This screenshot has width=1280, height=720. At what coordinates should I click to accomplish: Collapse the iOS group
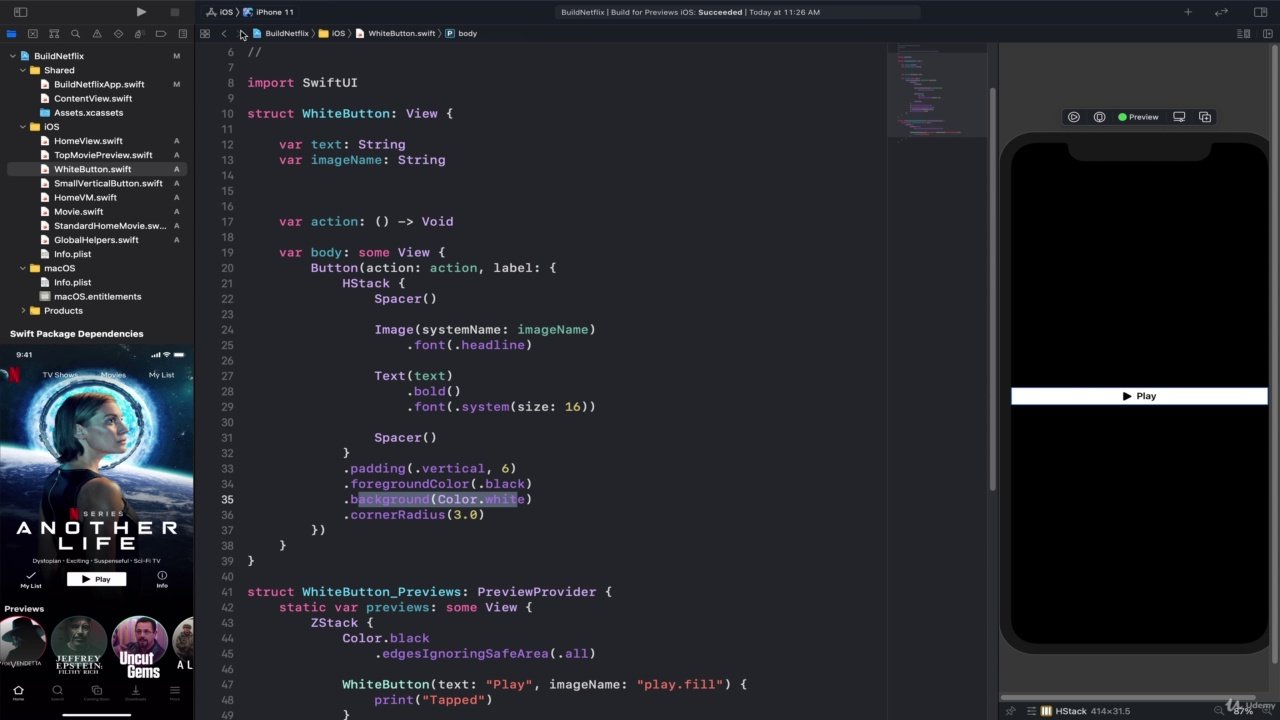[x=22, y=127]
